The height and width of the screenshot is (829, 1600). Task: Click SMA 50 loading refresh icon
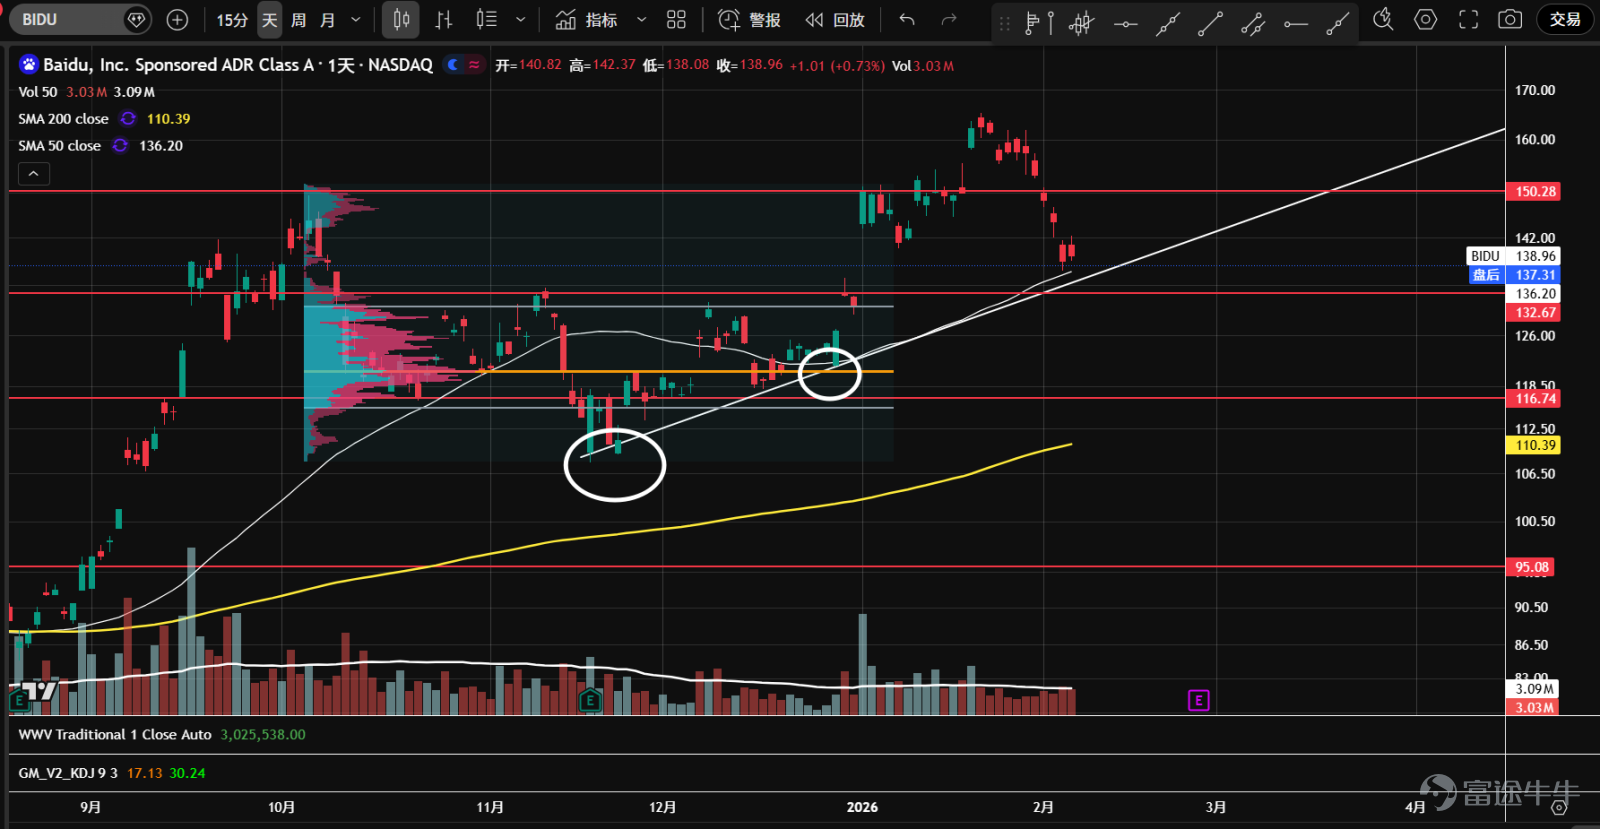tap(120, 146)
